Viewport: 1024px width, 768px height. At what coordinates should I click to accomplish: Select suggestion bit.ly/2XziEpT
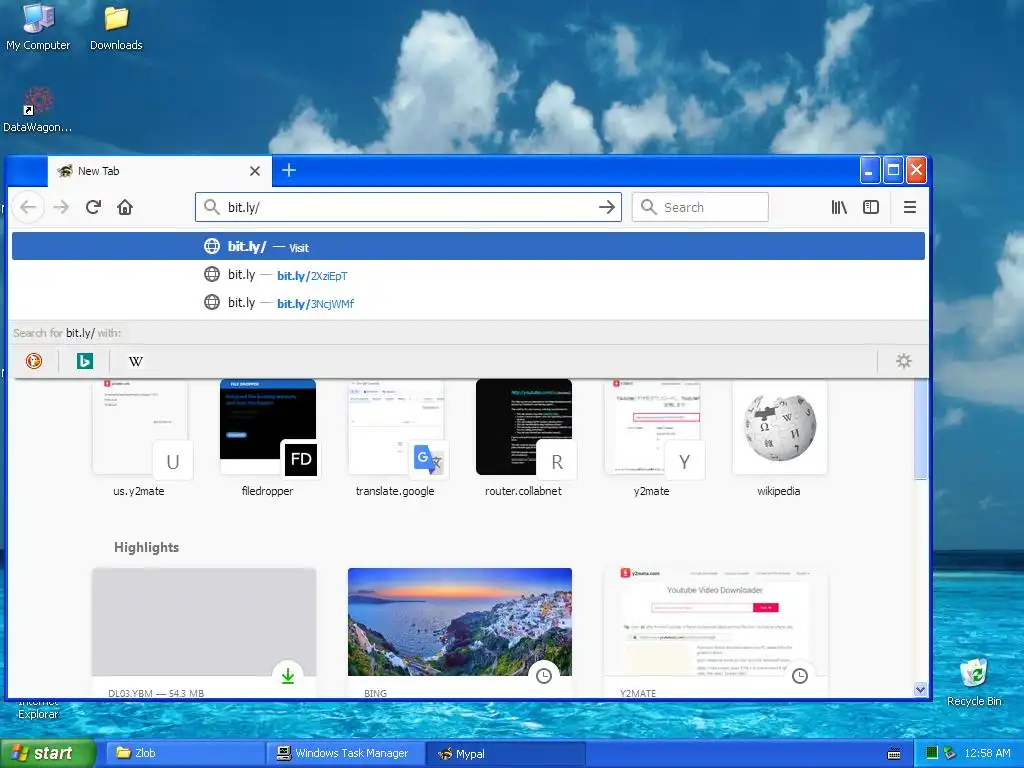468,275
